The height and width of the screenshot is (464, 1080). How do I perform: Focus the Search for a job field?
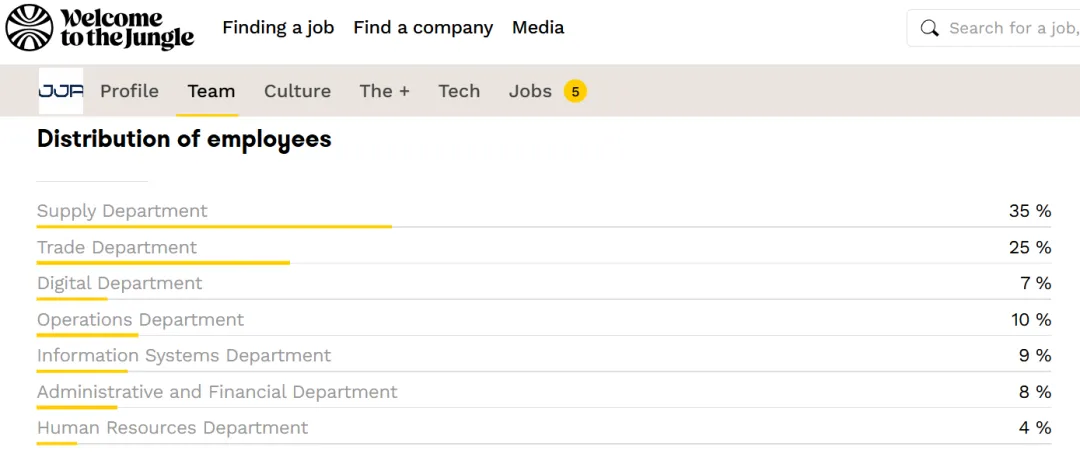coord(1010,28)
